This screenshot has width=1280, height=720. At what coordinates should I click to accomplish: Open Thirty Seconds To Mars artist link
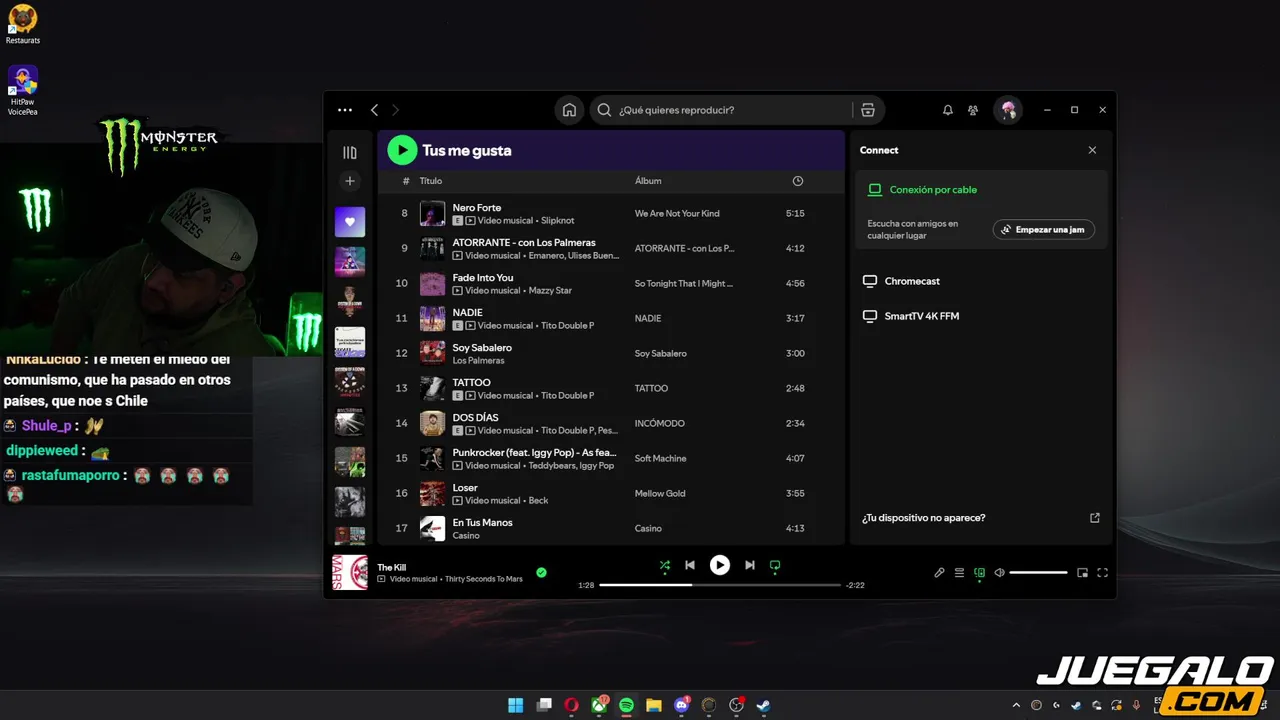pyautogui.click(x=484, y=579)
